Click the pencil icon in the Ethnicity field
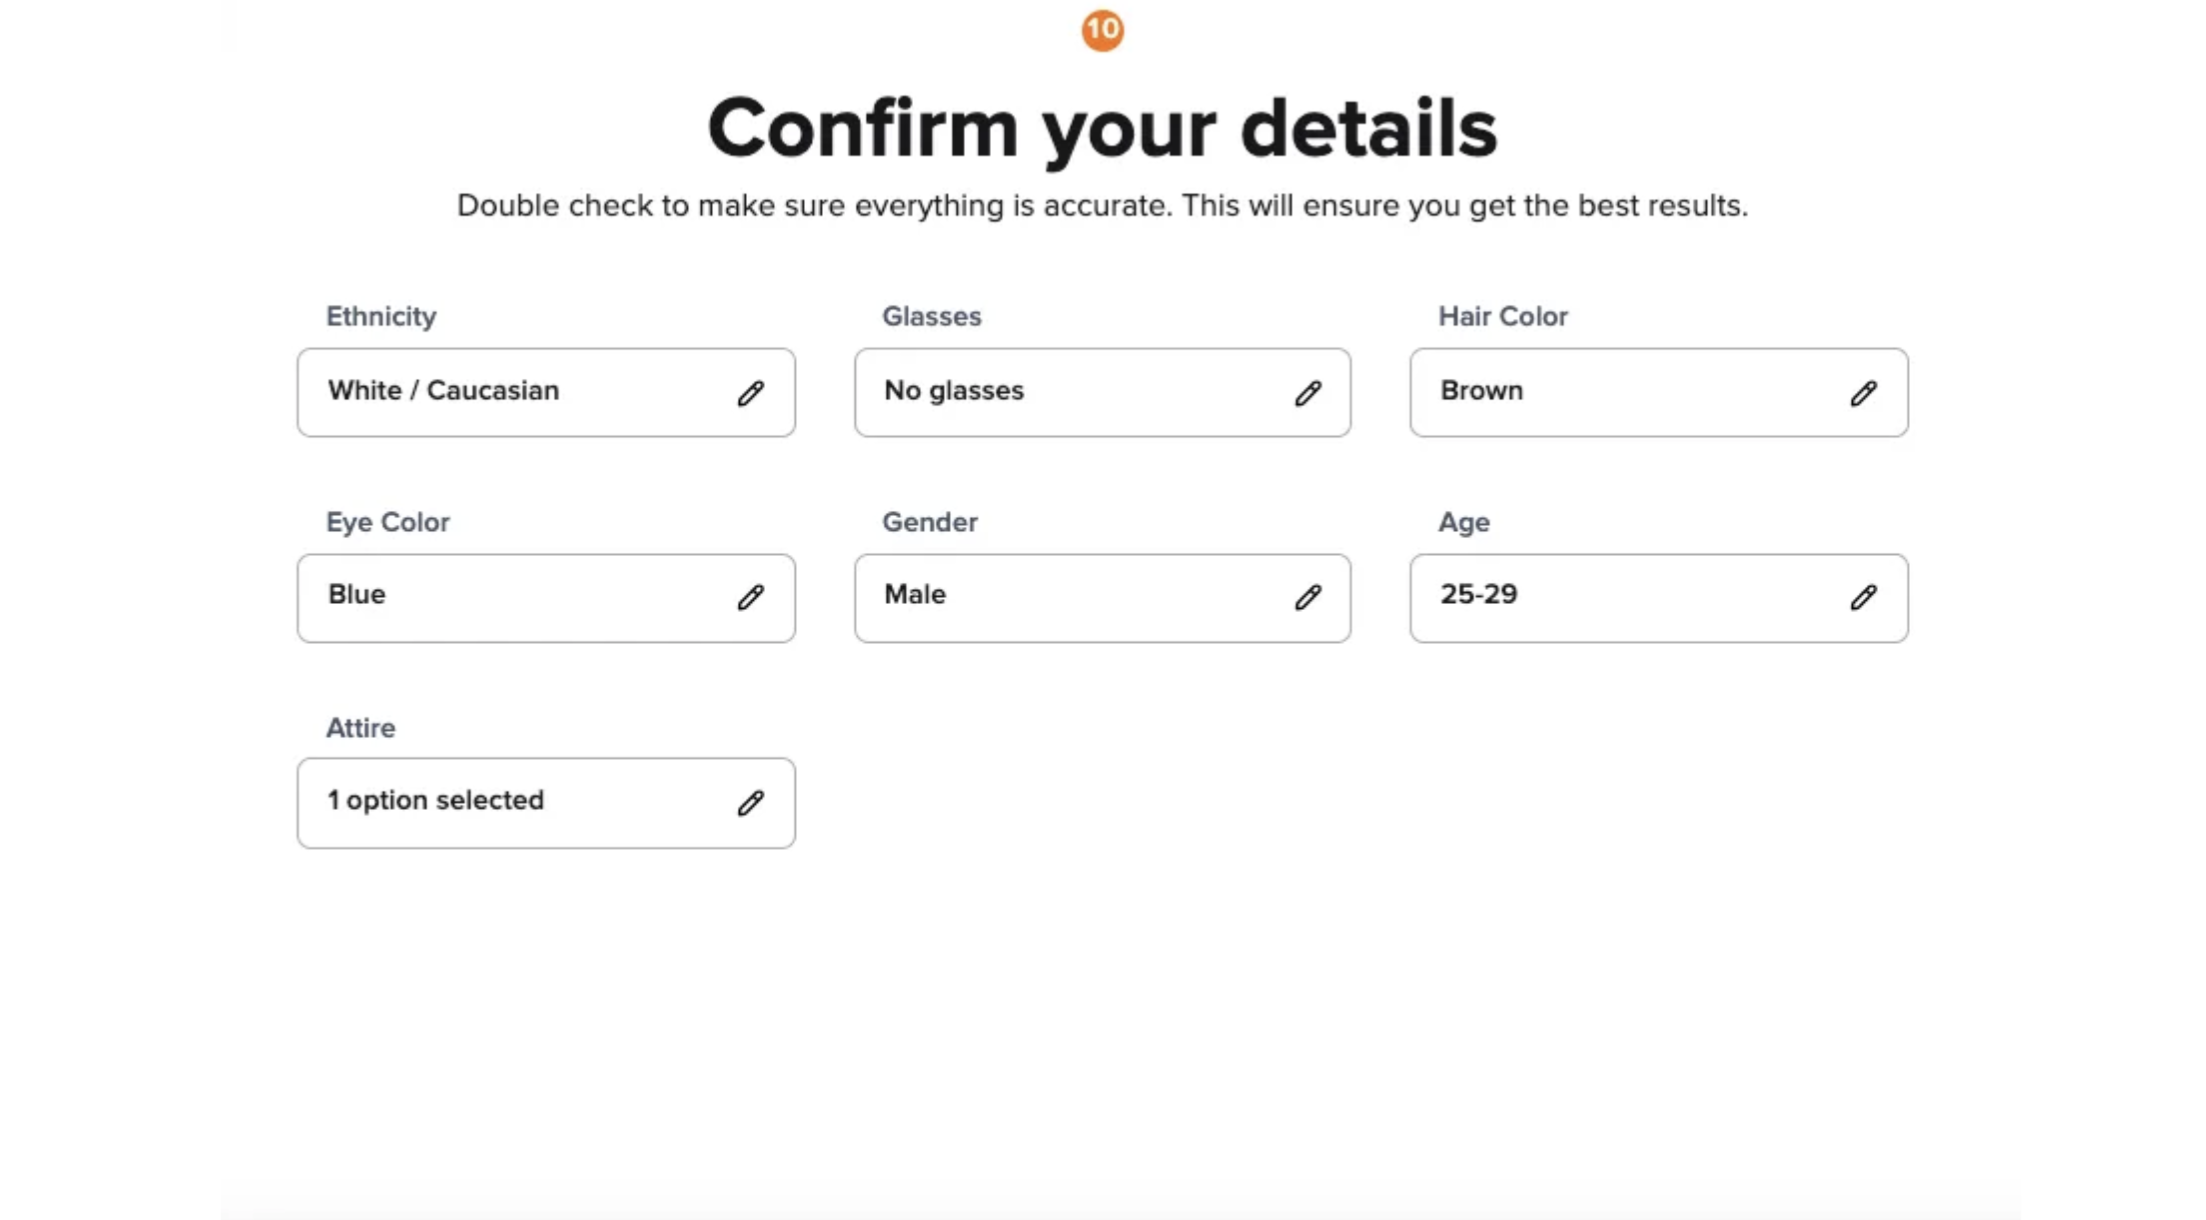The width and height of the screenshot is (2206, 1220). (751, 393)
